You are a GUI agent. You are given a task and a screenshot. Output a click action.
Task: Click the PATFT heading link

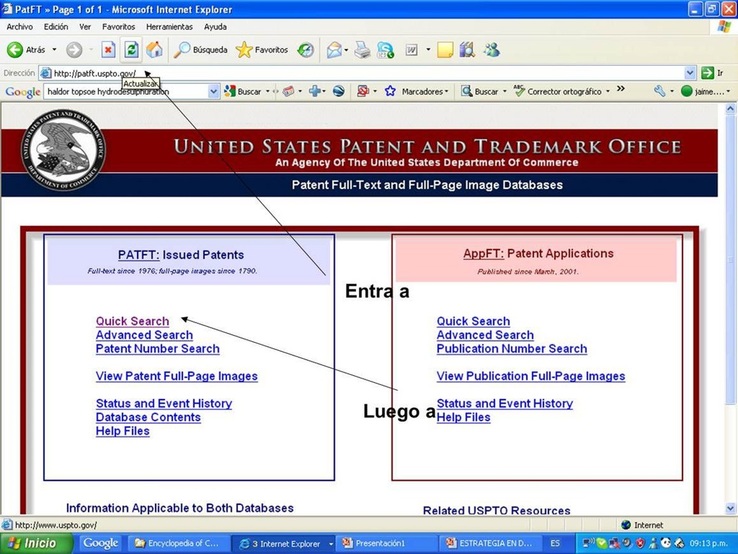click(138, 255)
